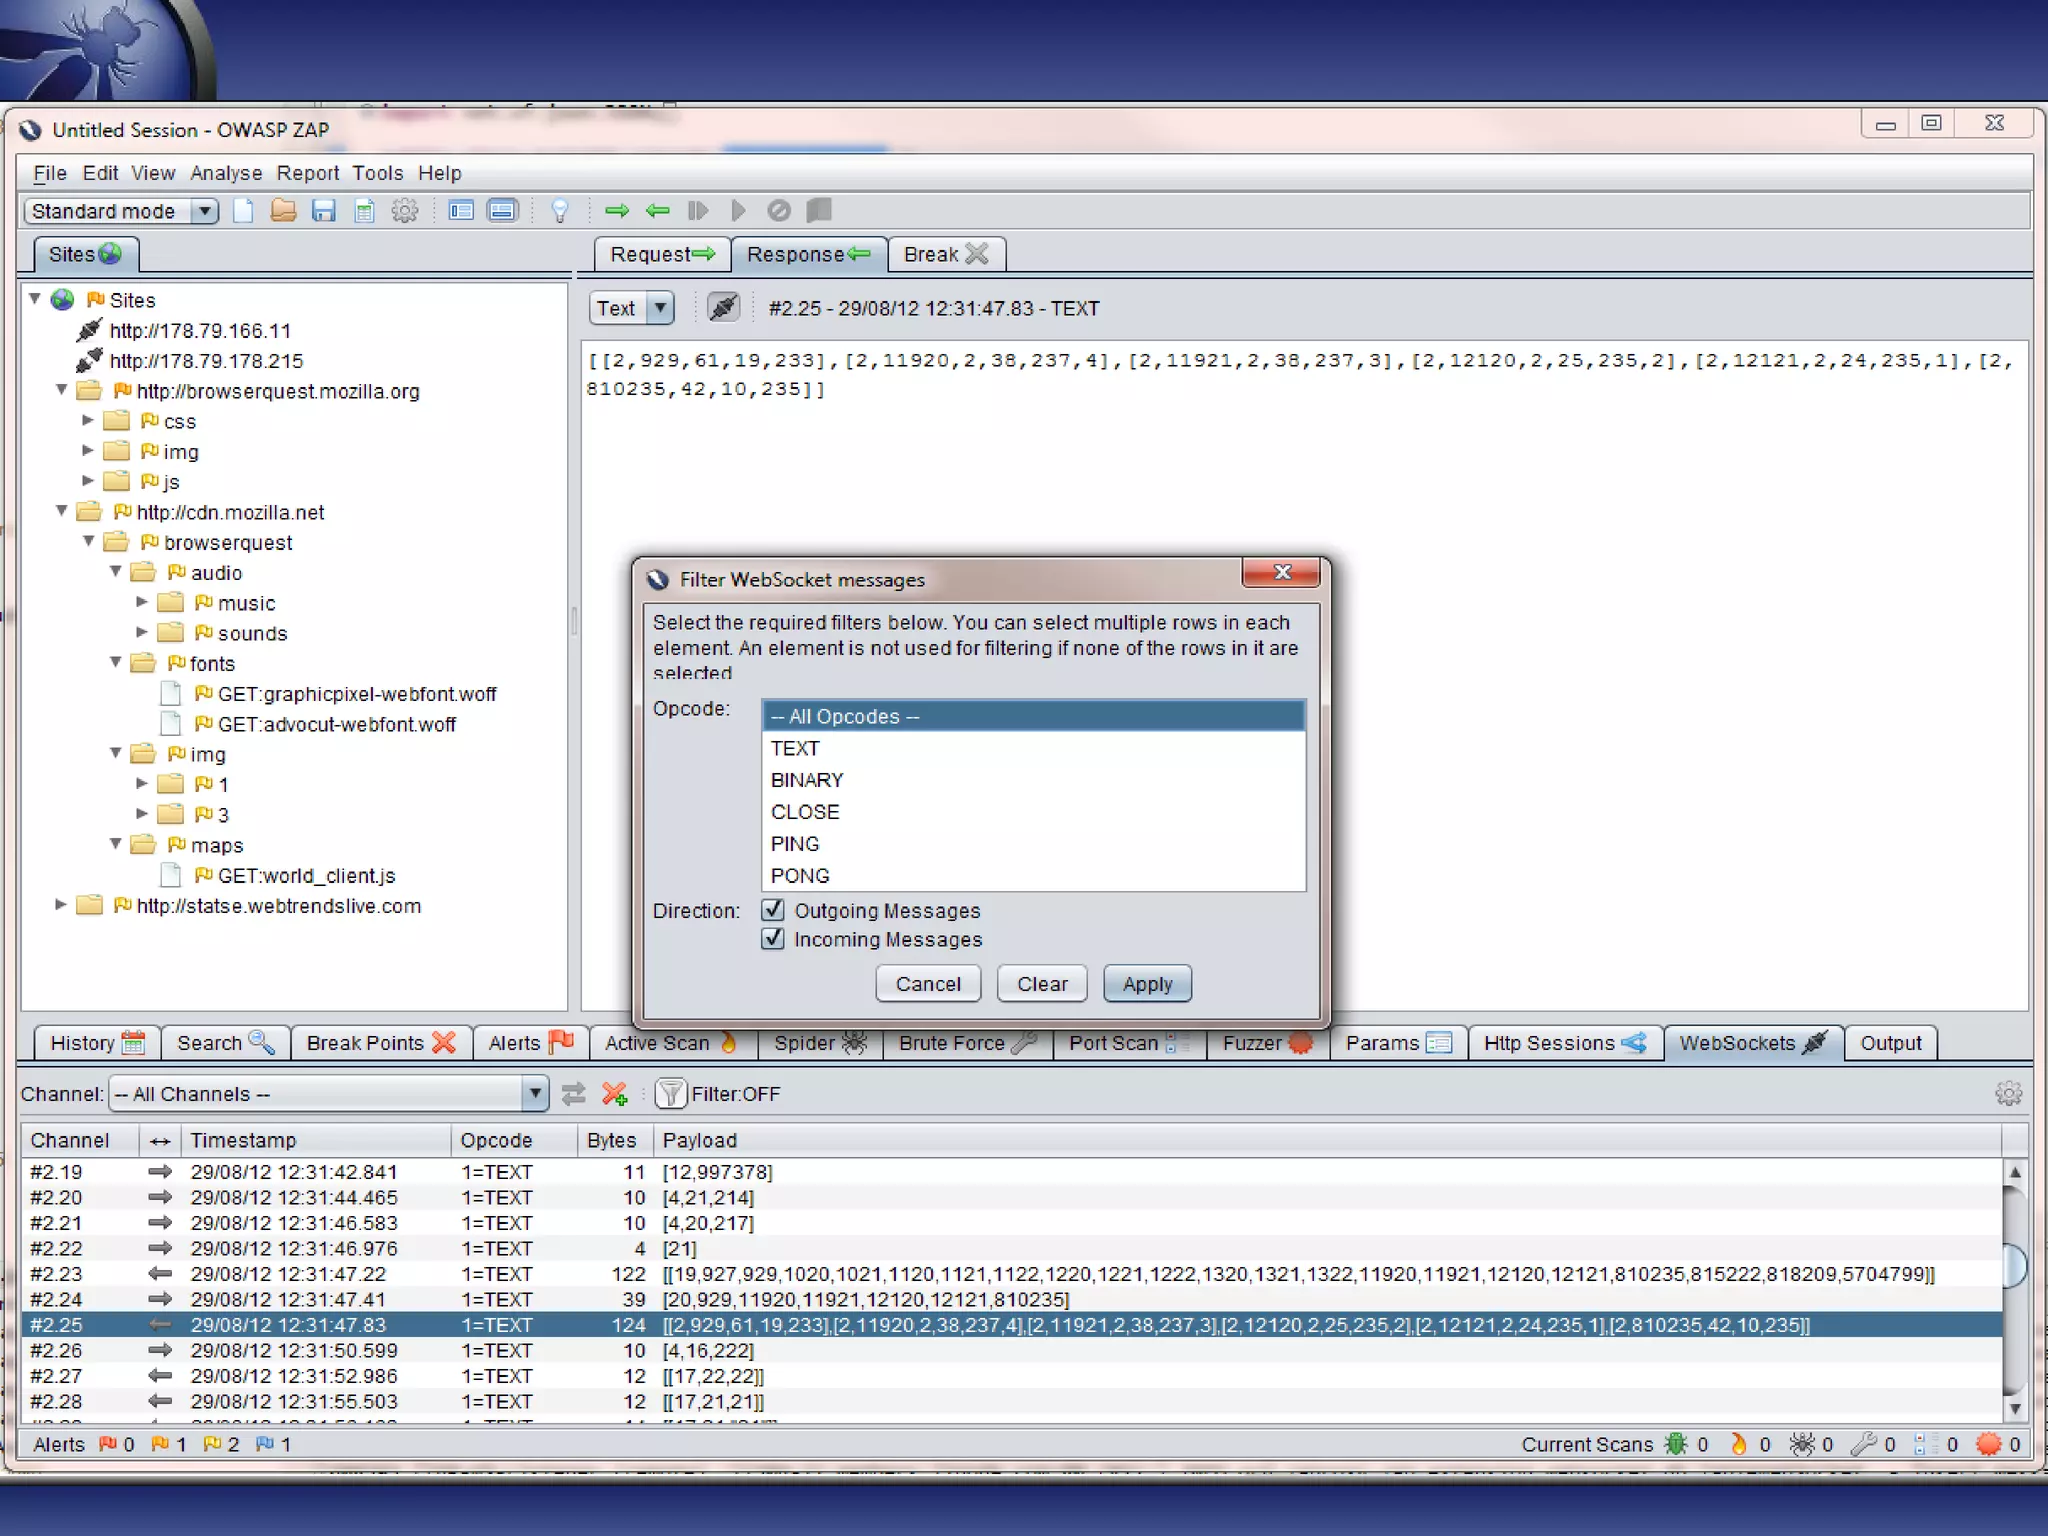The height and width of the screenshot is (1536, 2048).
Task: Switch to the Fuzzer tab
Action: click(x=1265, y=1043)
